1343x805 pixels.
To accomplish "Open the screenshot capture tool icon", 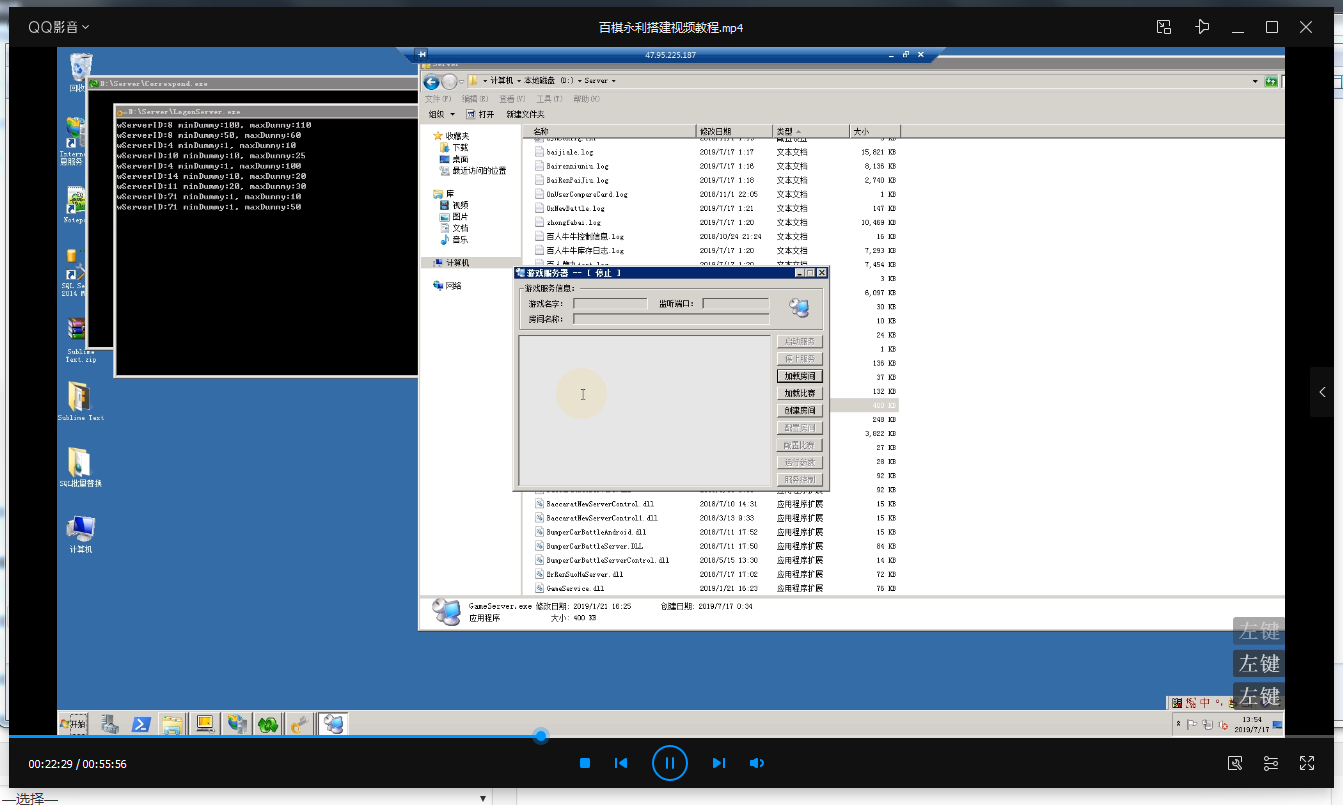I will coord(1235,763).
